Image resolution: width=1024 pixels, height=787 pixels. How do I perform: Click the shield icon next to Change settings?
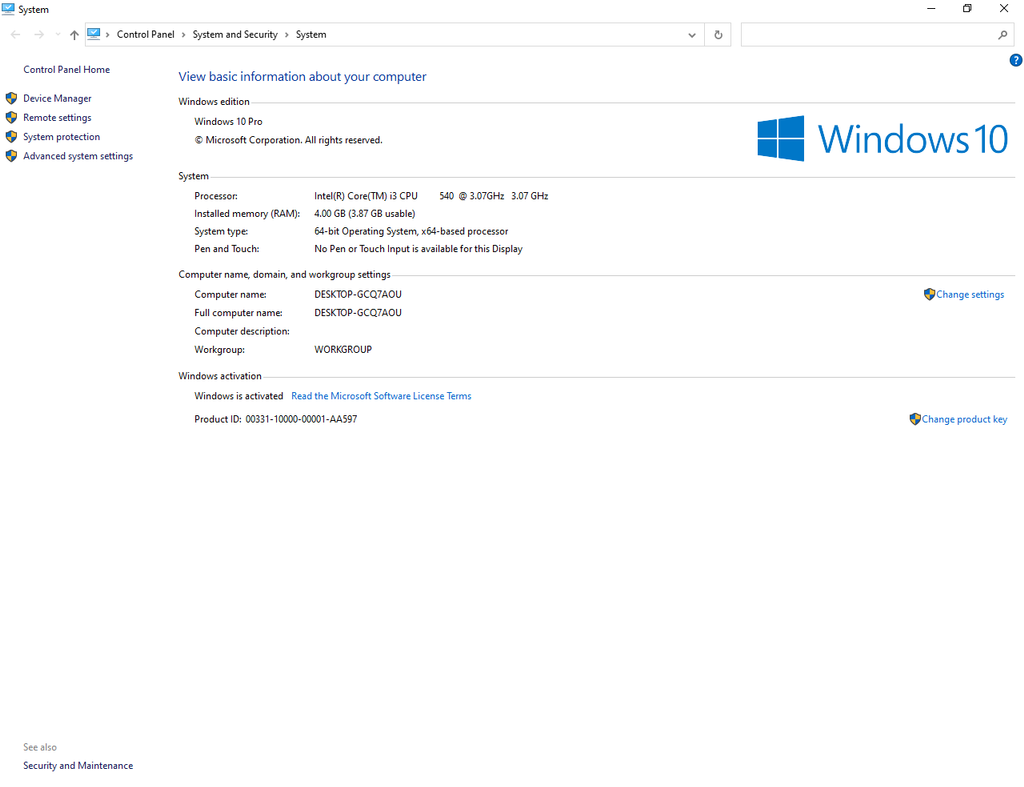929,295
